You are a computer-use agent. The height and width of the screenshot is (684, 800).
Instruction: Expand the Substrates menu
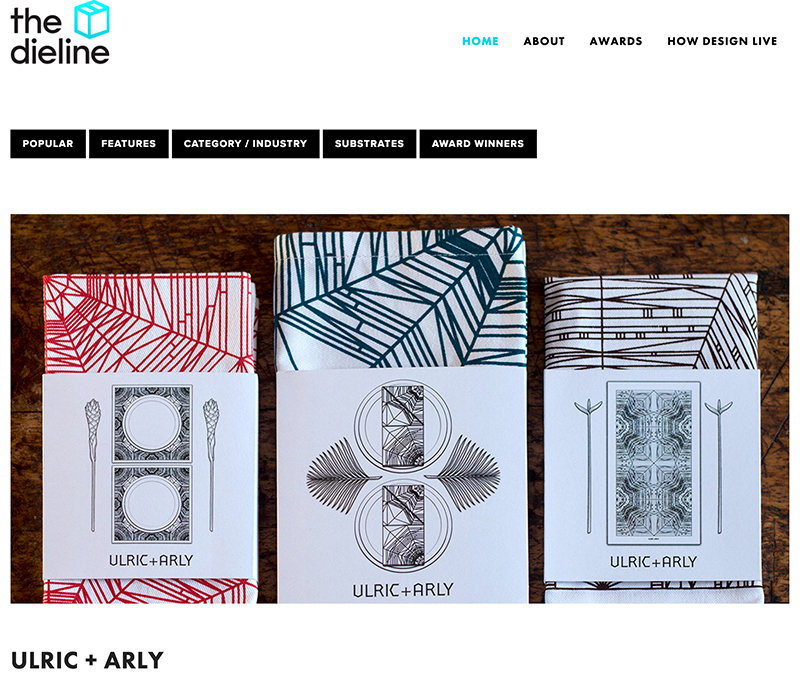coord(369,144)
